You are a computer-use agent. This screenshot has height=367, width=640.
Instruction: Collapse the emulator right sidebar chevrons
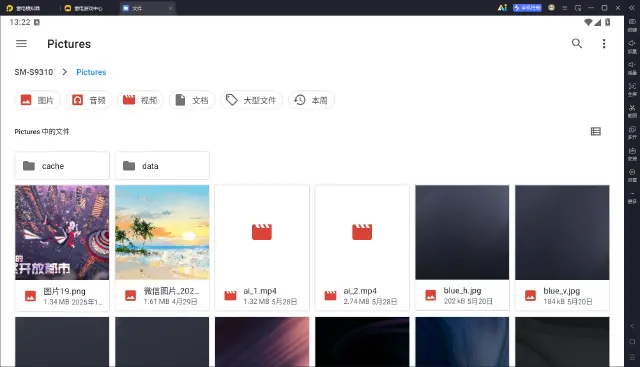[631, 8]
